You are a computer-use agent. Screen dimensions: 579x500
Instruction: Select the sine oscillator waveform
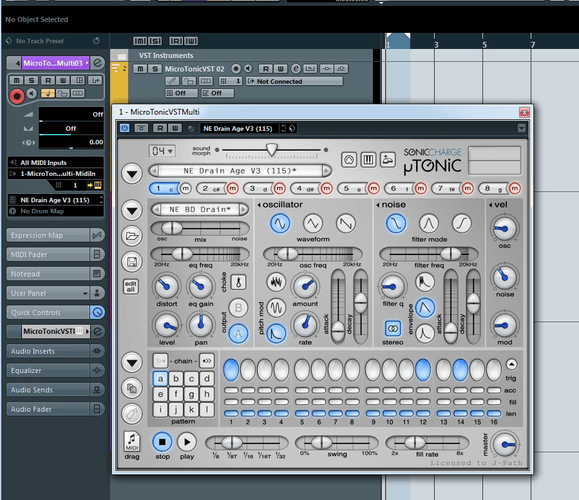280,224
